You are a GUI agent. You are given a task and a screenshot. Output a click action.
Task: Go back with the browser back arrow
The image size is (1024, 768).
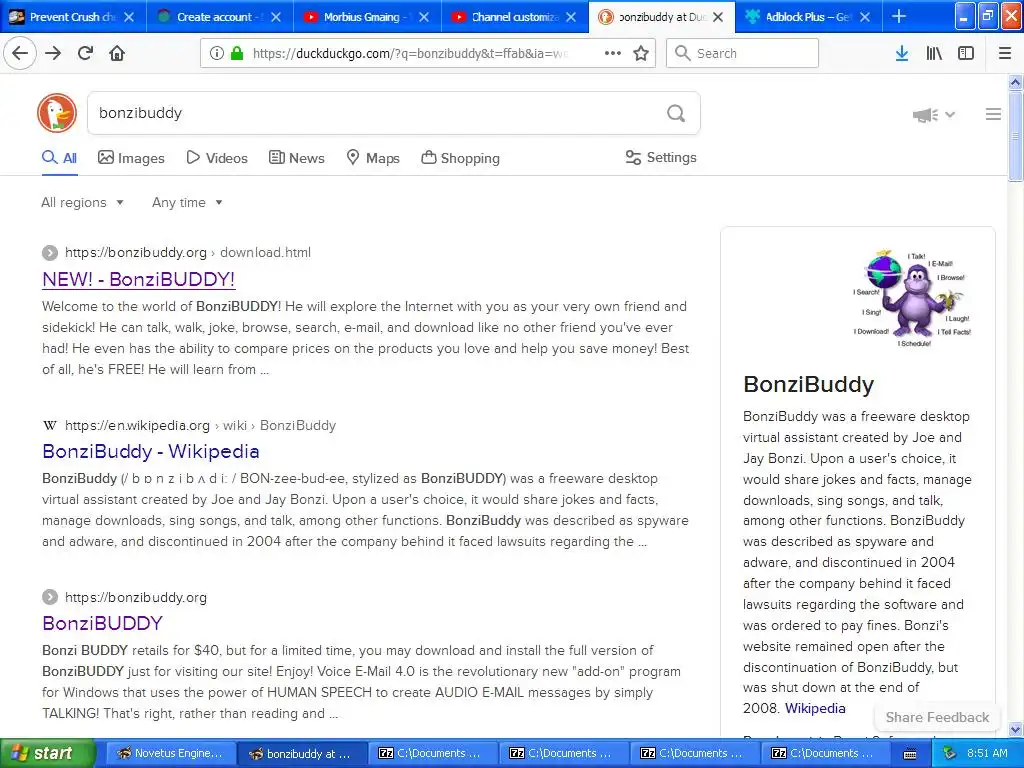[20, 53]
